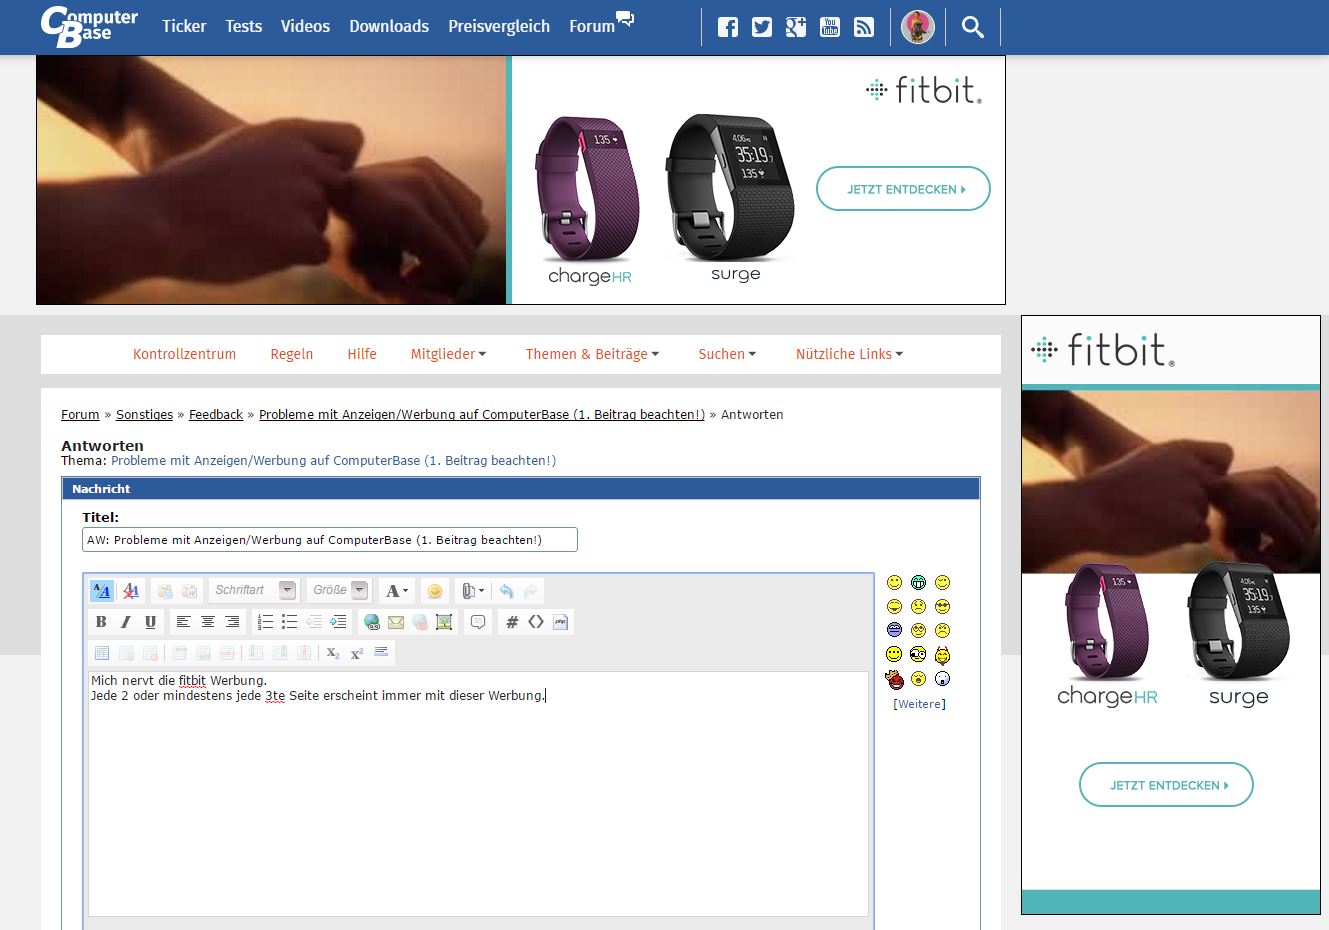Wrap text in CODE tags (hash icon)
The image size is (1329, 930).
coord(512,622)
